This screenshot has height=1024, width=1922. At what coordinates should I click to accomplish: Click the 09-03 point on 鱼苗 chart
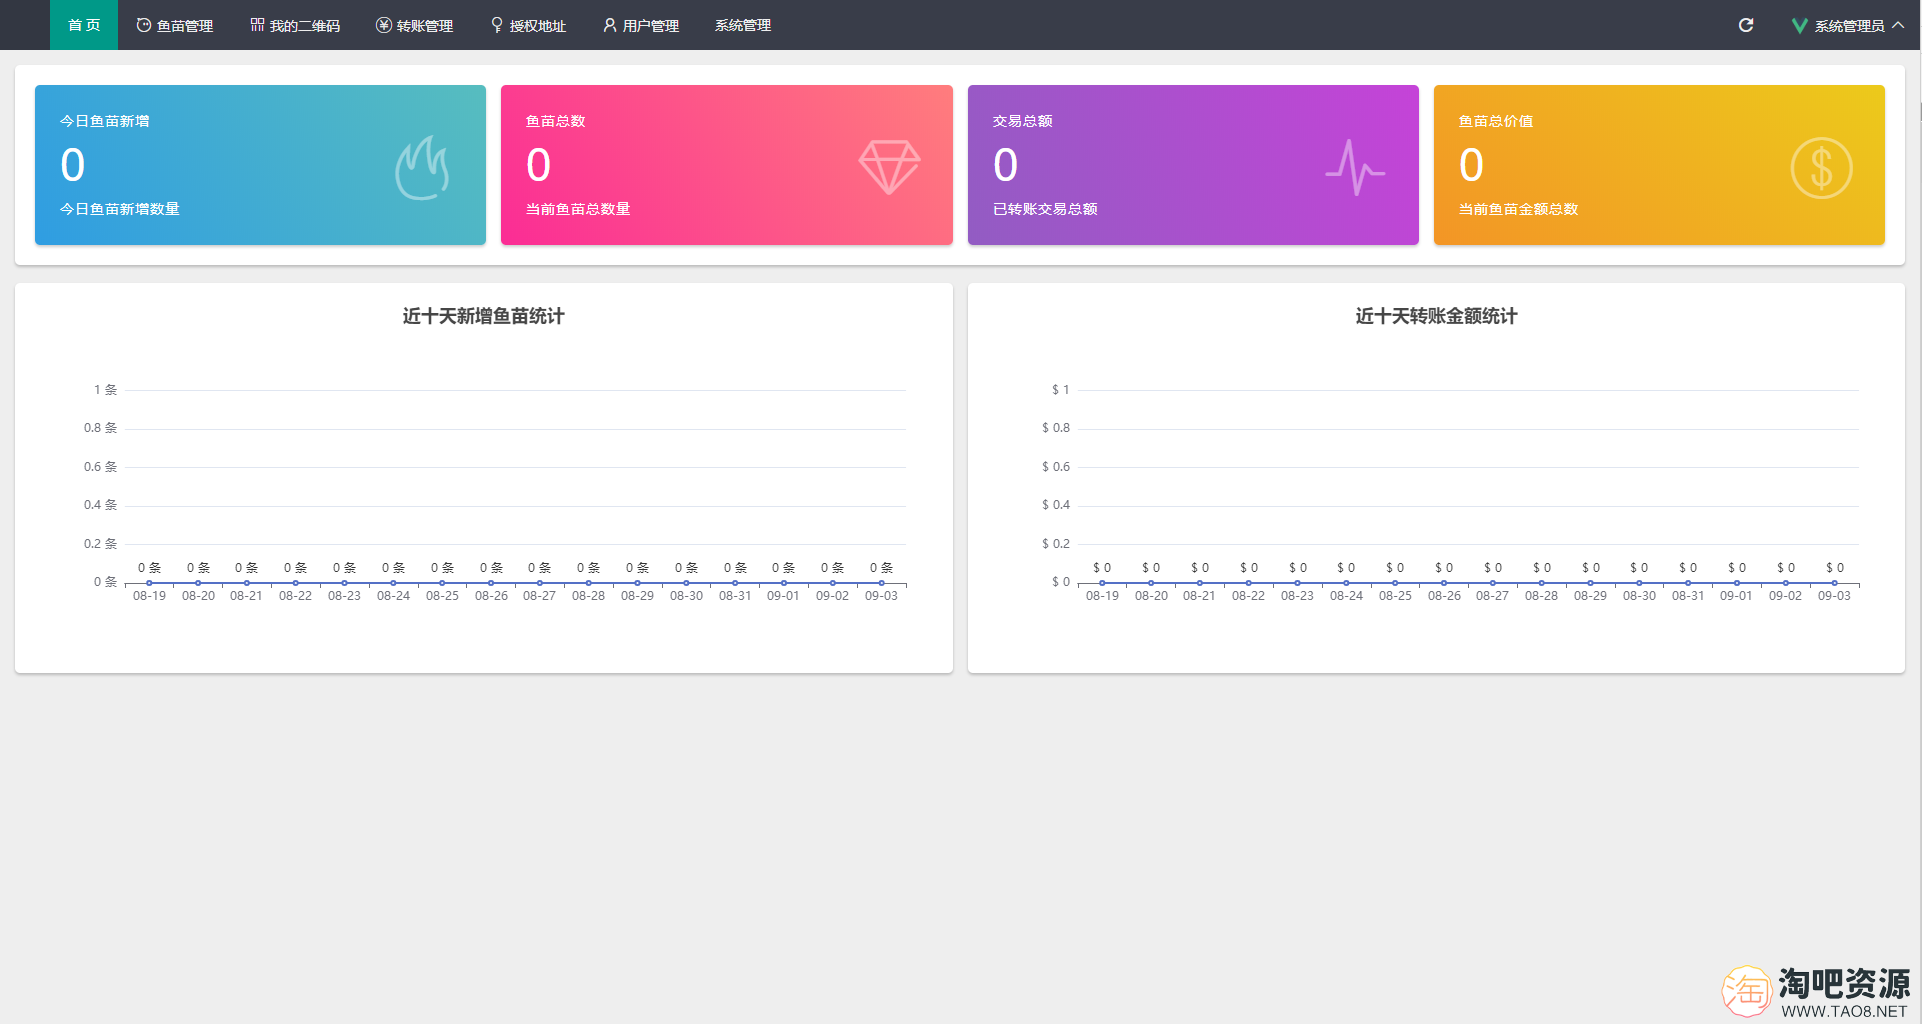point(881,583)
